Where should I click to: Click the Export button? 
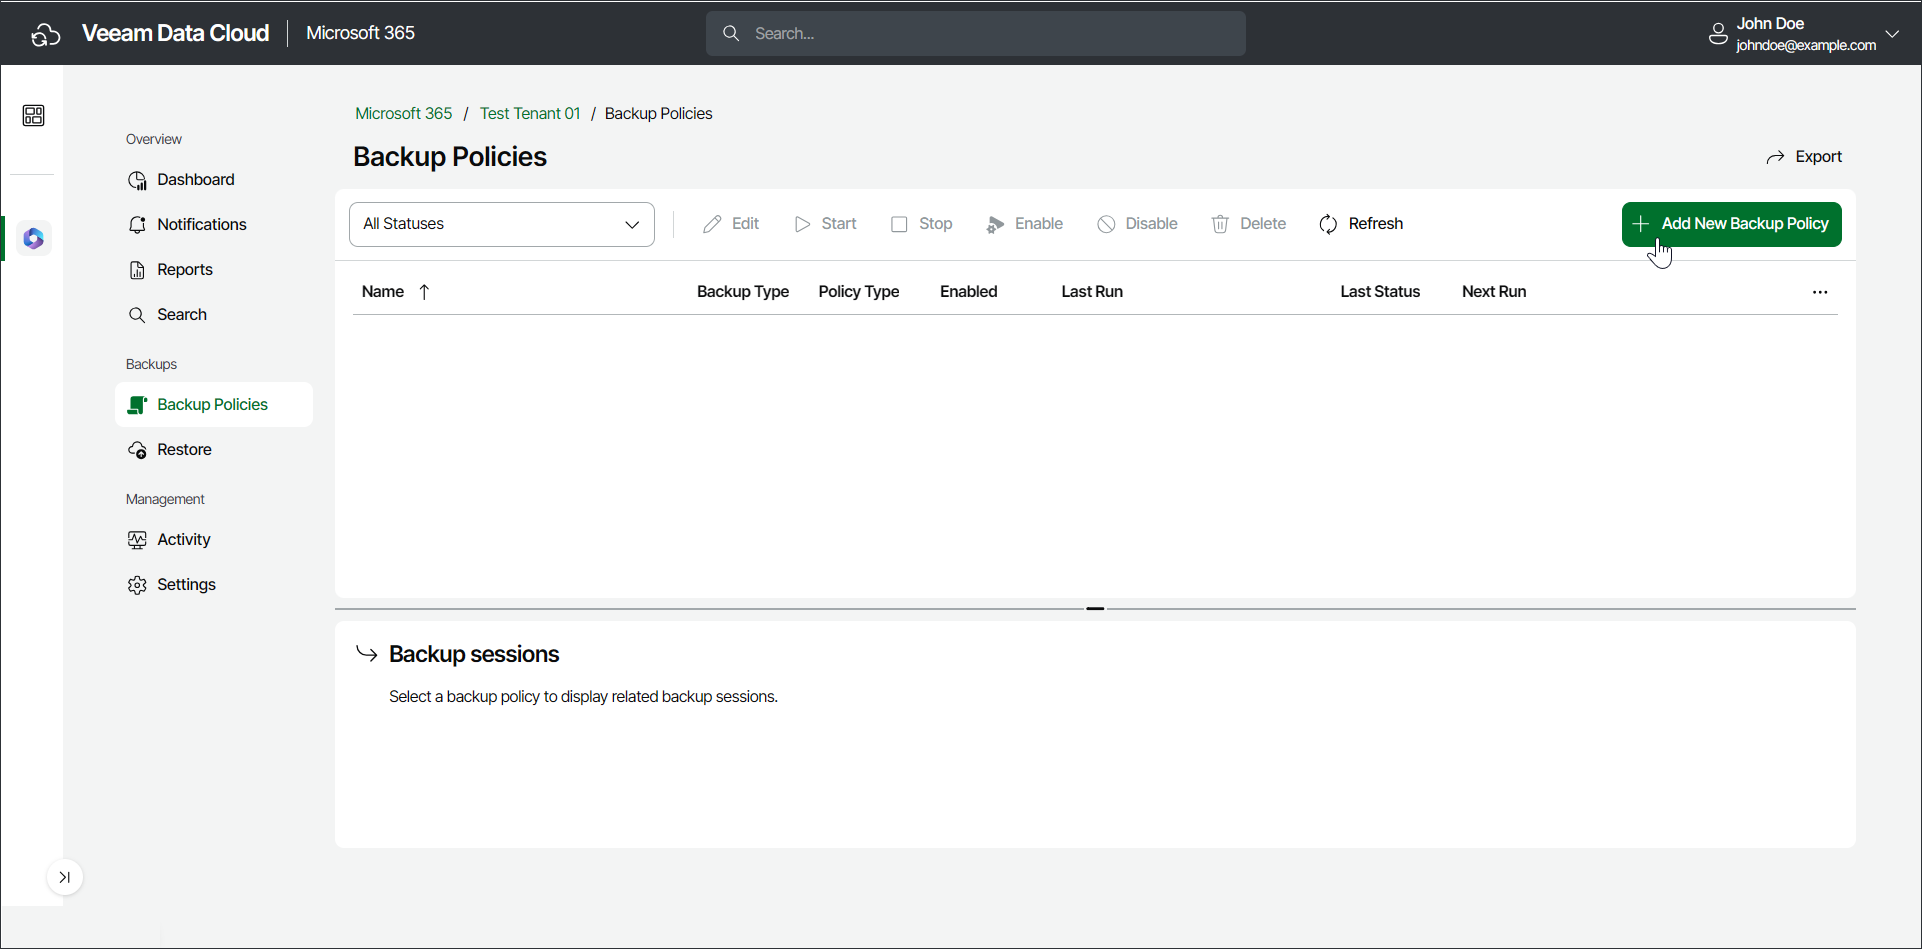(1804, 157)
